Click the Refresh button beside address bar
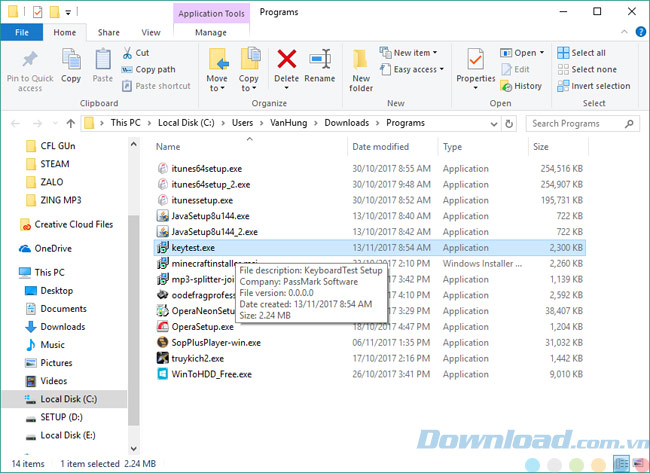 (x=509, y=124)
